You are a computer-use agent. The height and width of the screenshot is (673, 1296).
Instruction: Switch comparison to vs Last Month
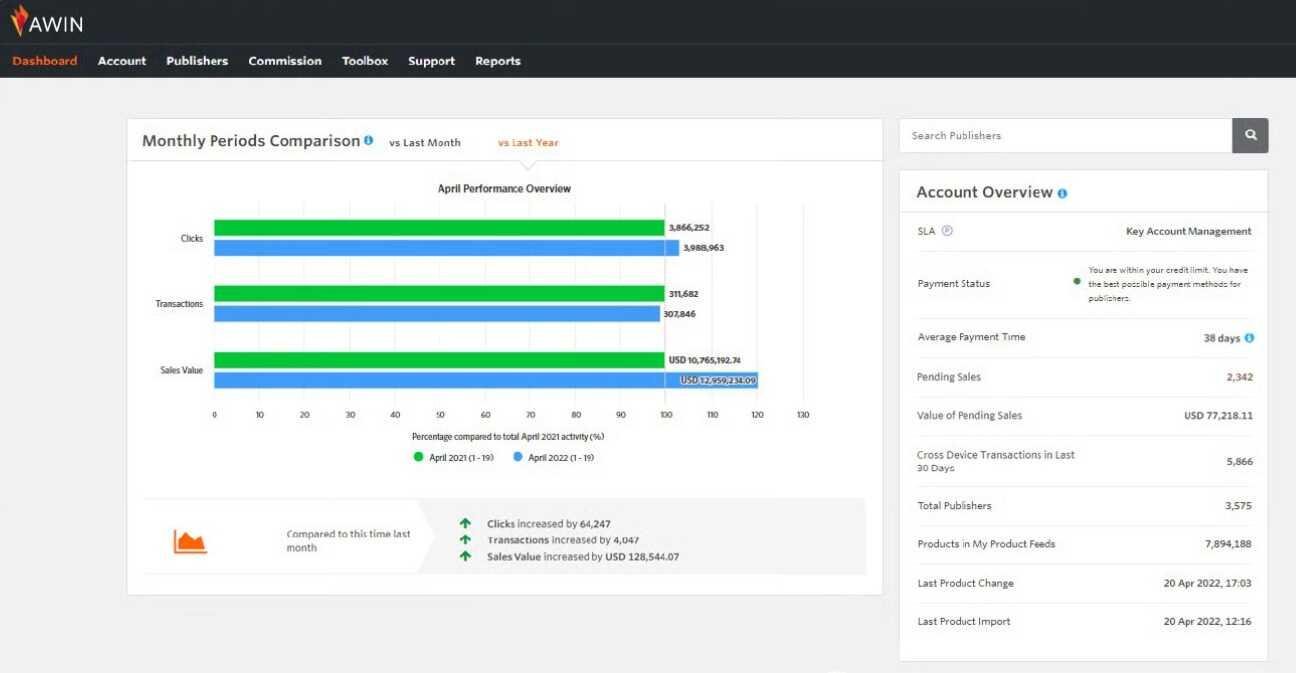(x=424, y=142)
